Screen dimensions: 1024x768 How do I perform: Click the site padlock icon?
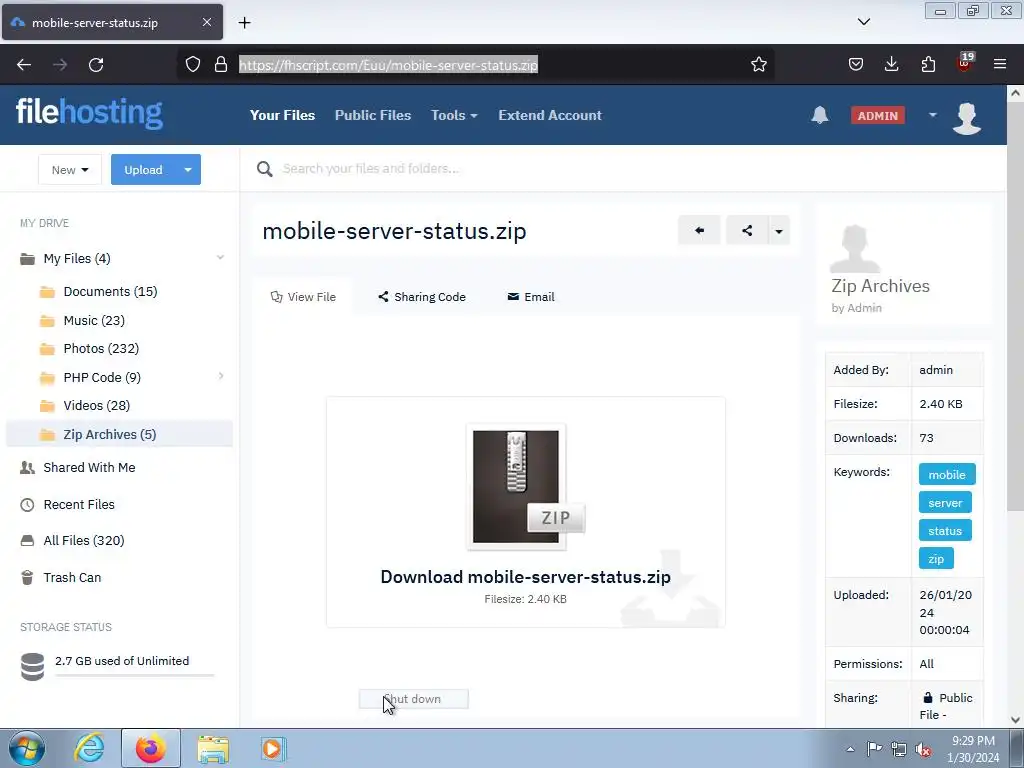[x=221, y=64]
